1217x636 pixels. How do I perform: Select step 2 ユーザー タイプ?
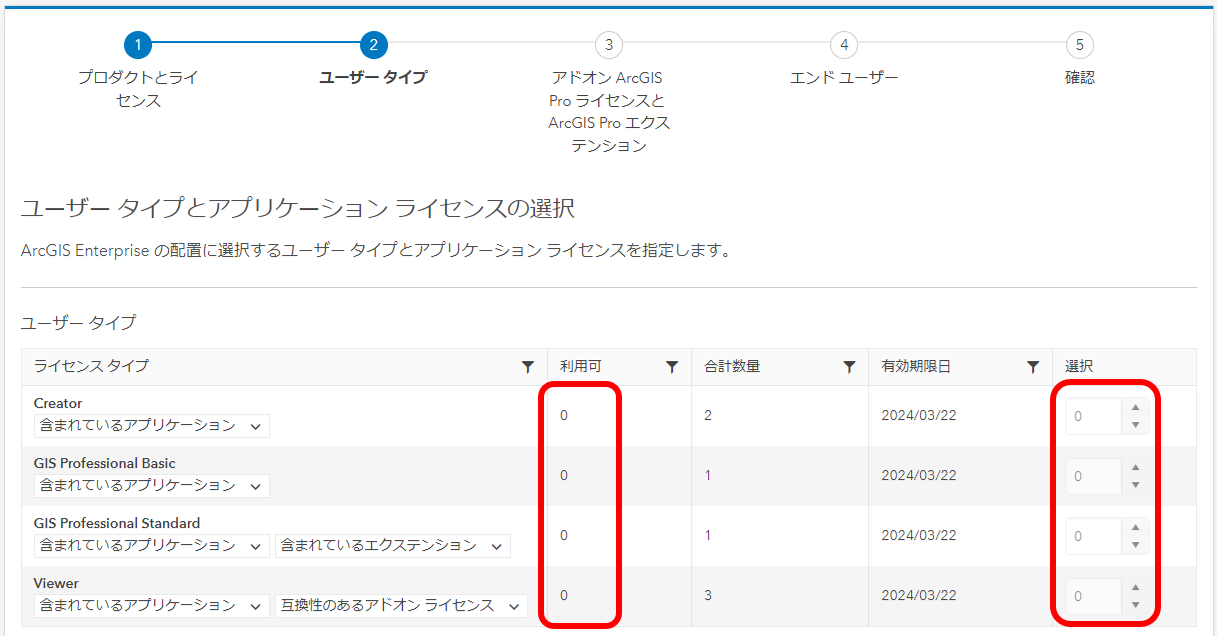point(373,45)
